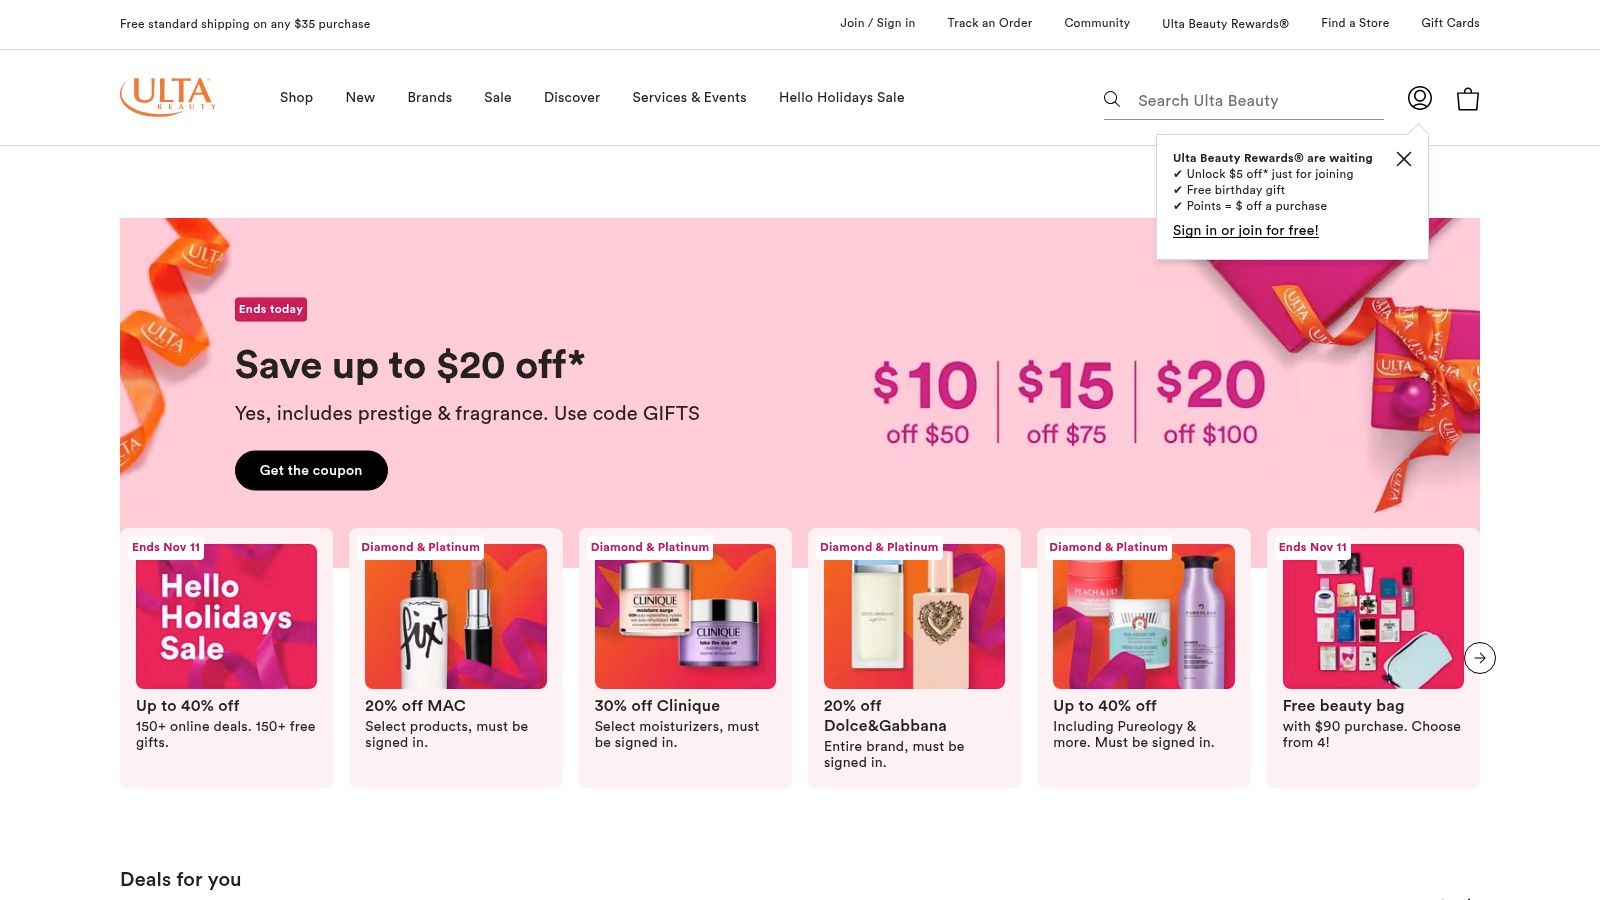This screenshot has width=1600, height=900.
Task: Open the Brands menu
Action: pyautogui.click(x=429, y=97)
